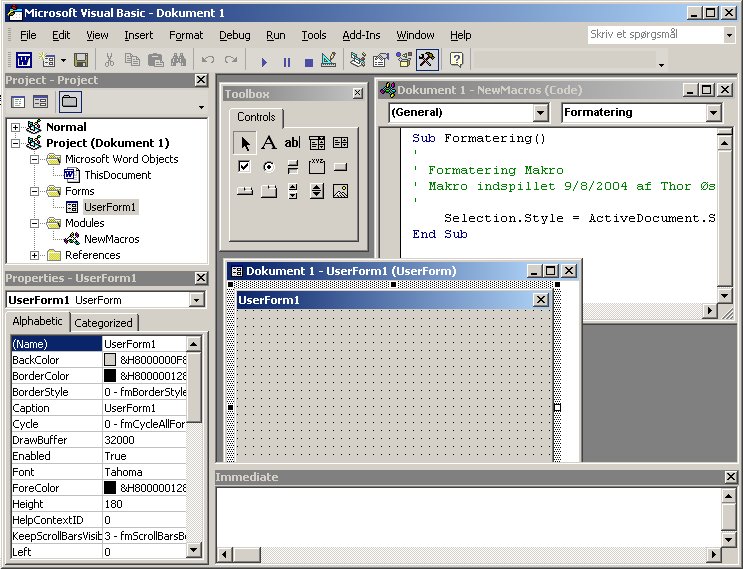Click the Caption property value UserForm1
The image size is (743, 569).
144,408
